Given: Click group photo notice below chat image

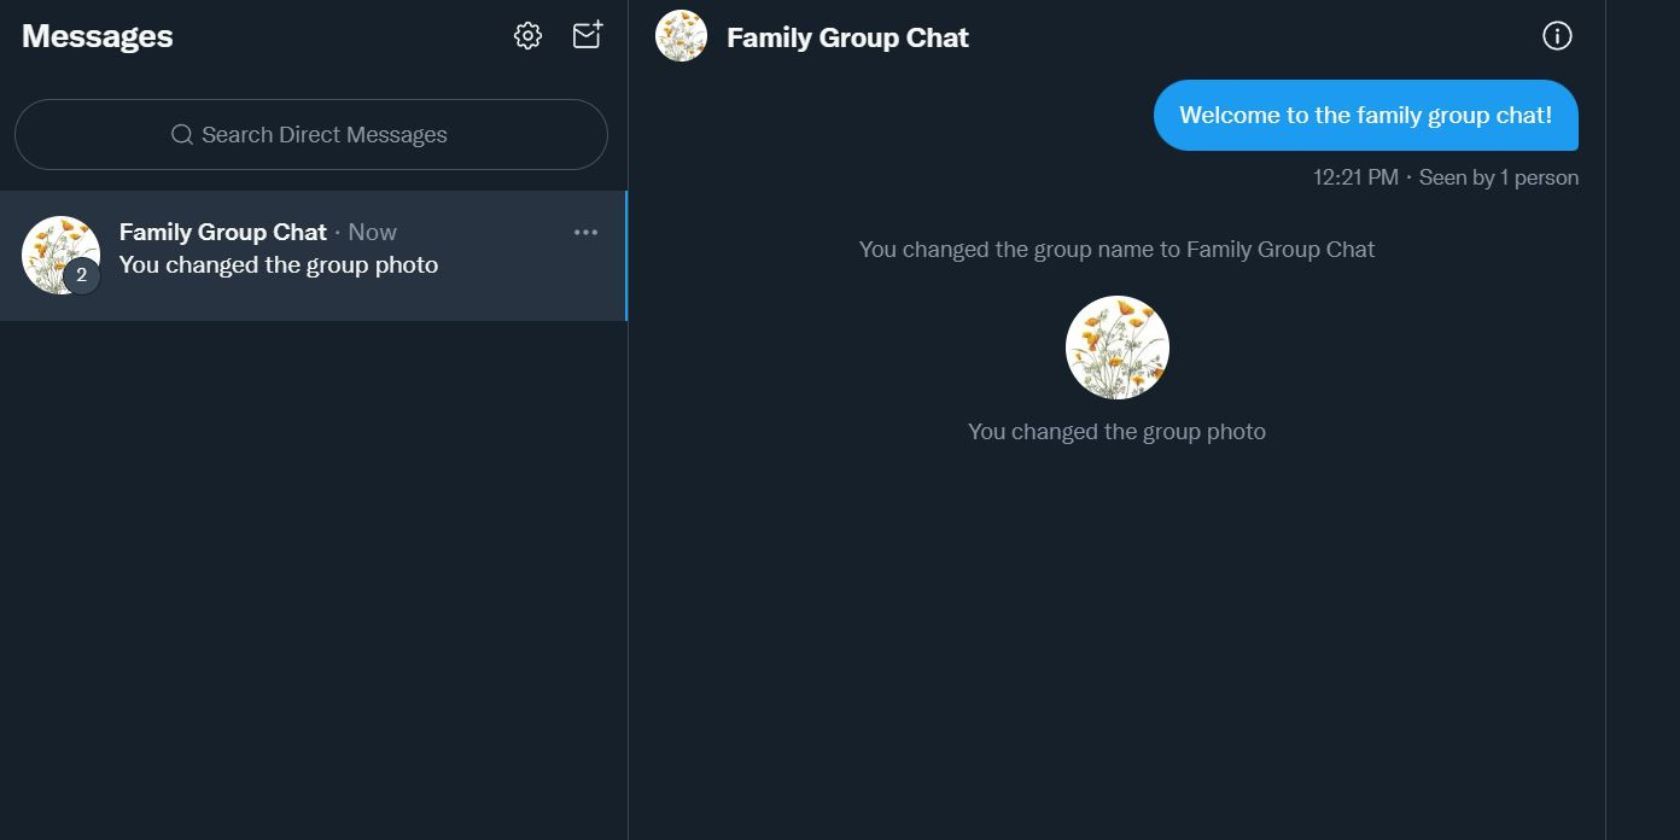Looking at the screenshot, I should 1116,432.
